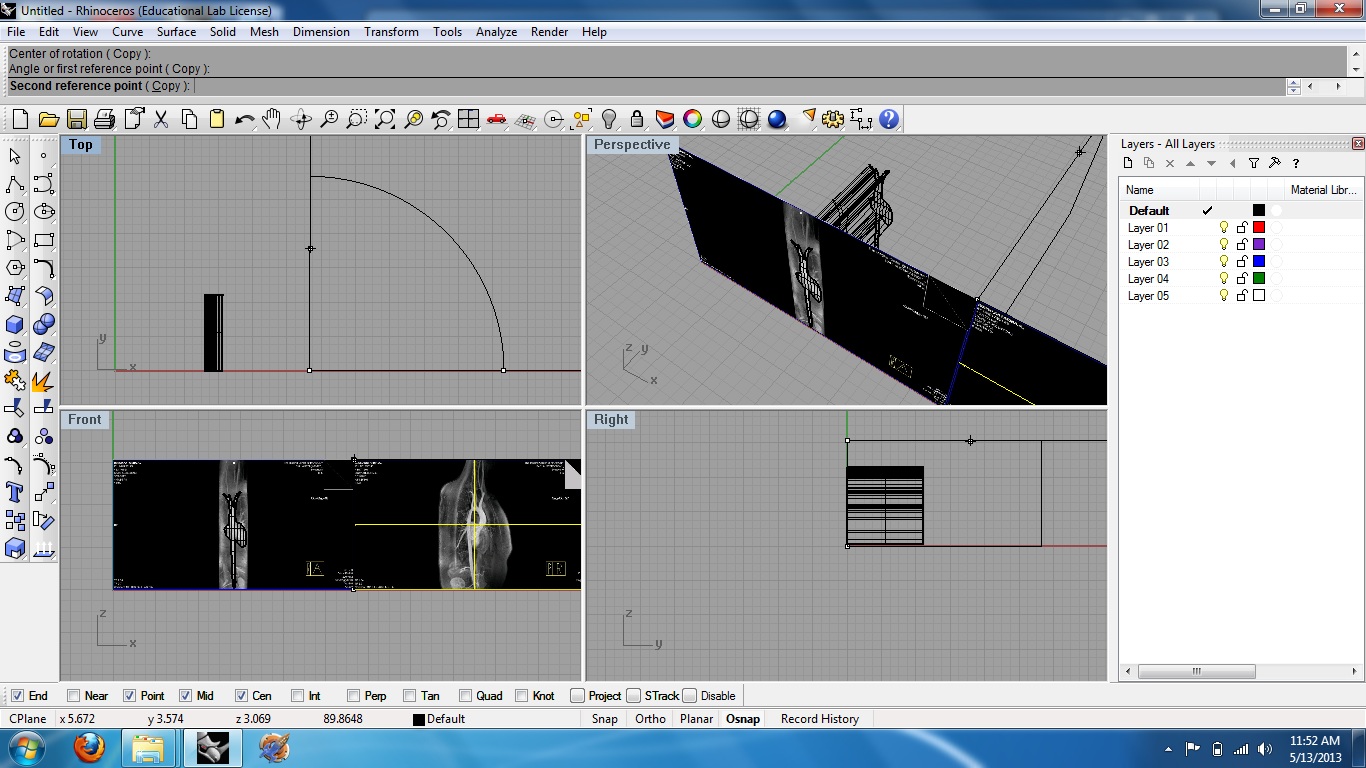Click the puzzle piece Join tool

(15, 380)
